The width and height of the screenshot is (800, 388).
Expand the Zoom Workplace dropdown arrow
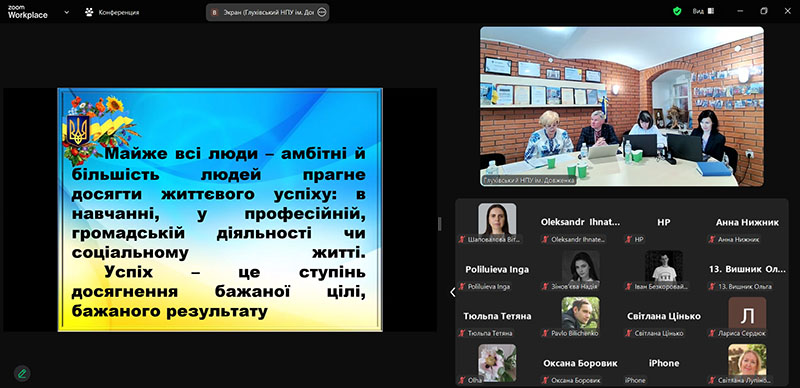[x=66, y=12]
